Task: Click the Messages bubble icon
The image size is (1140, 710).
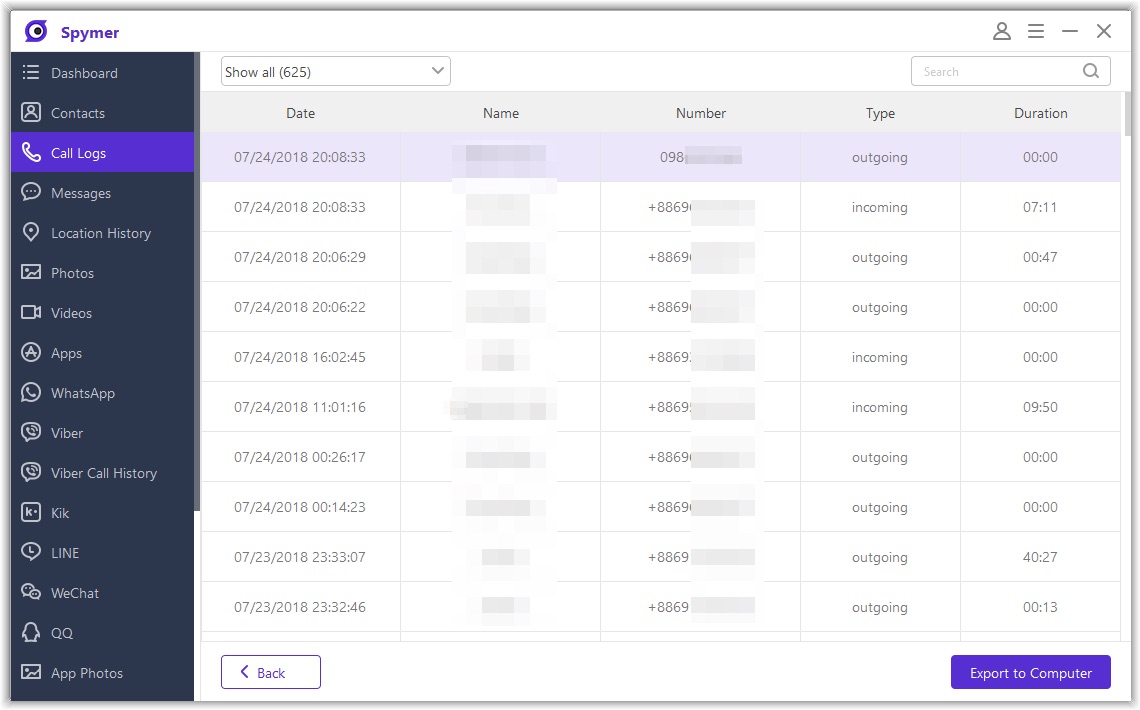Action: pyautogui.click(x=31, y=192)
